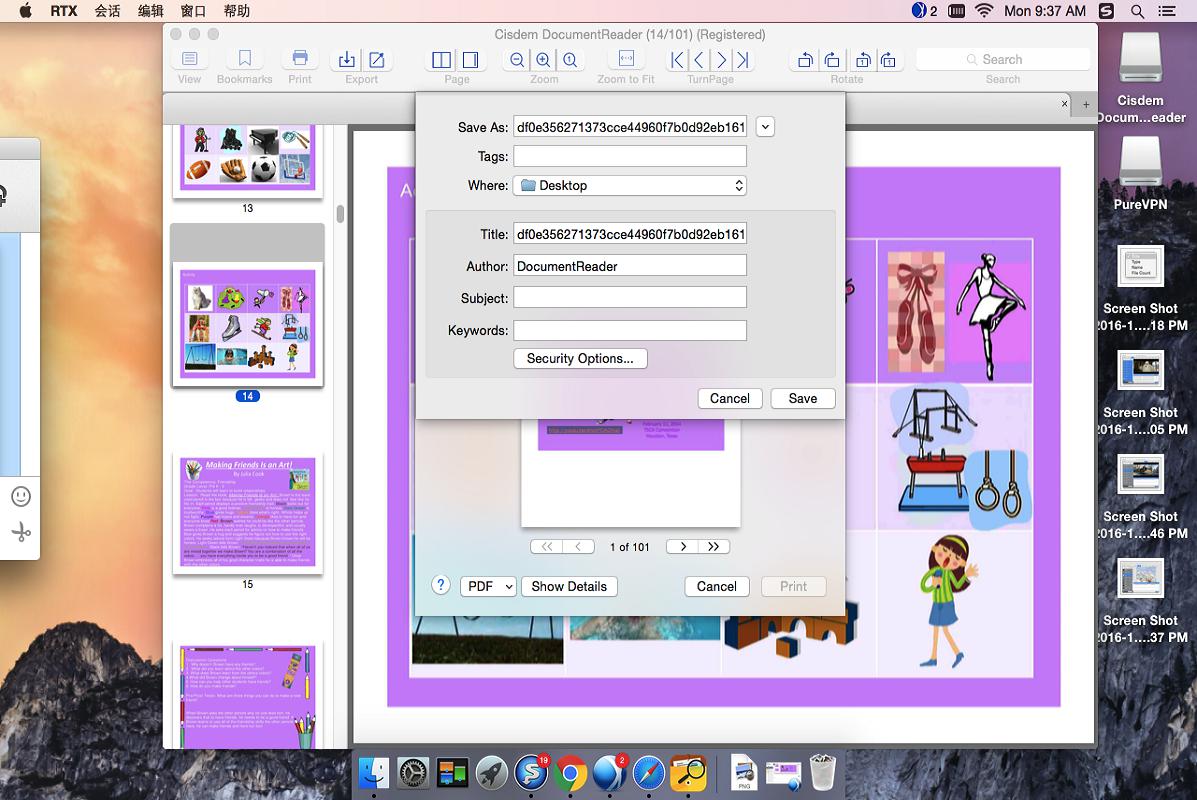Image resolution: width=1197 pixels, height=800 pixels.
Task: Jump to first page toolbar icon
Action: tap(677, 60)
